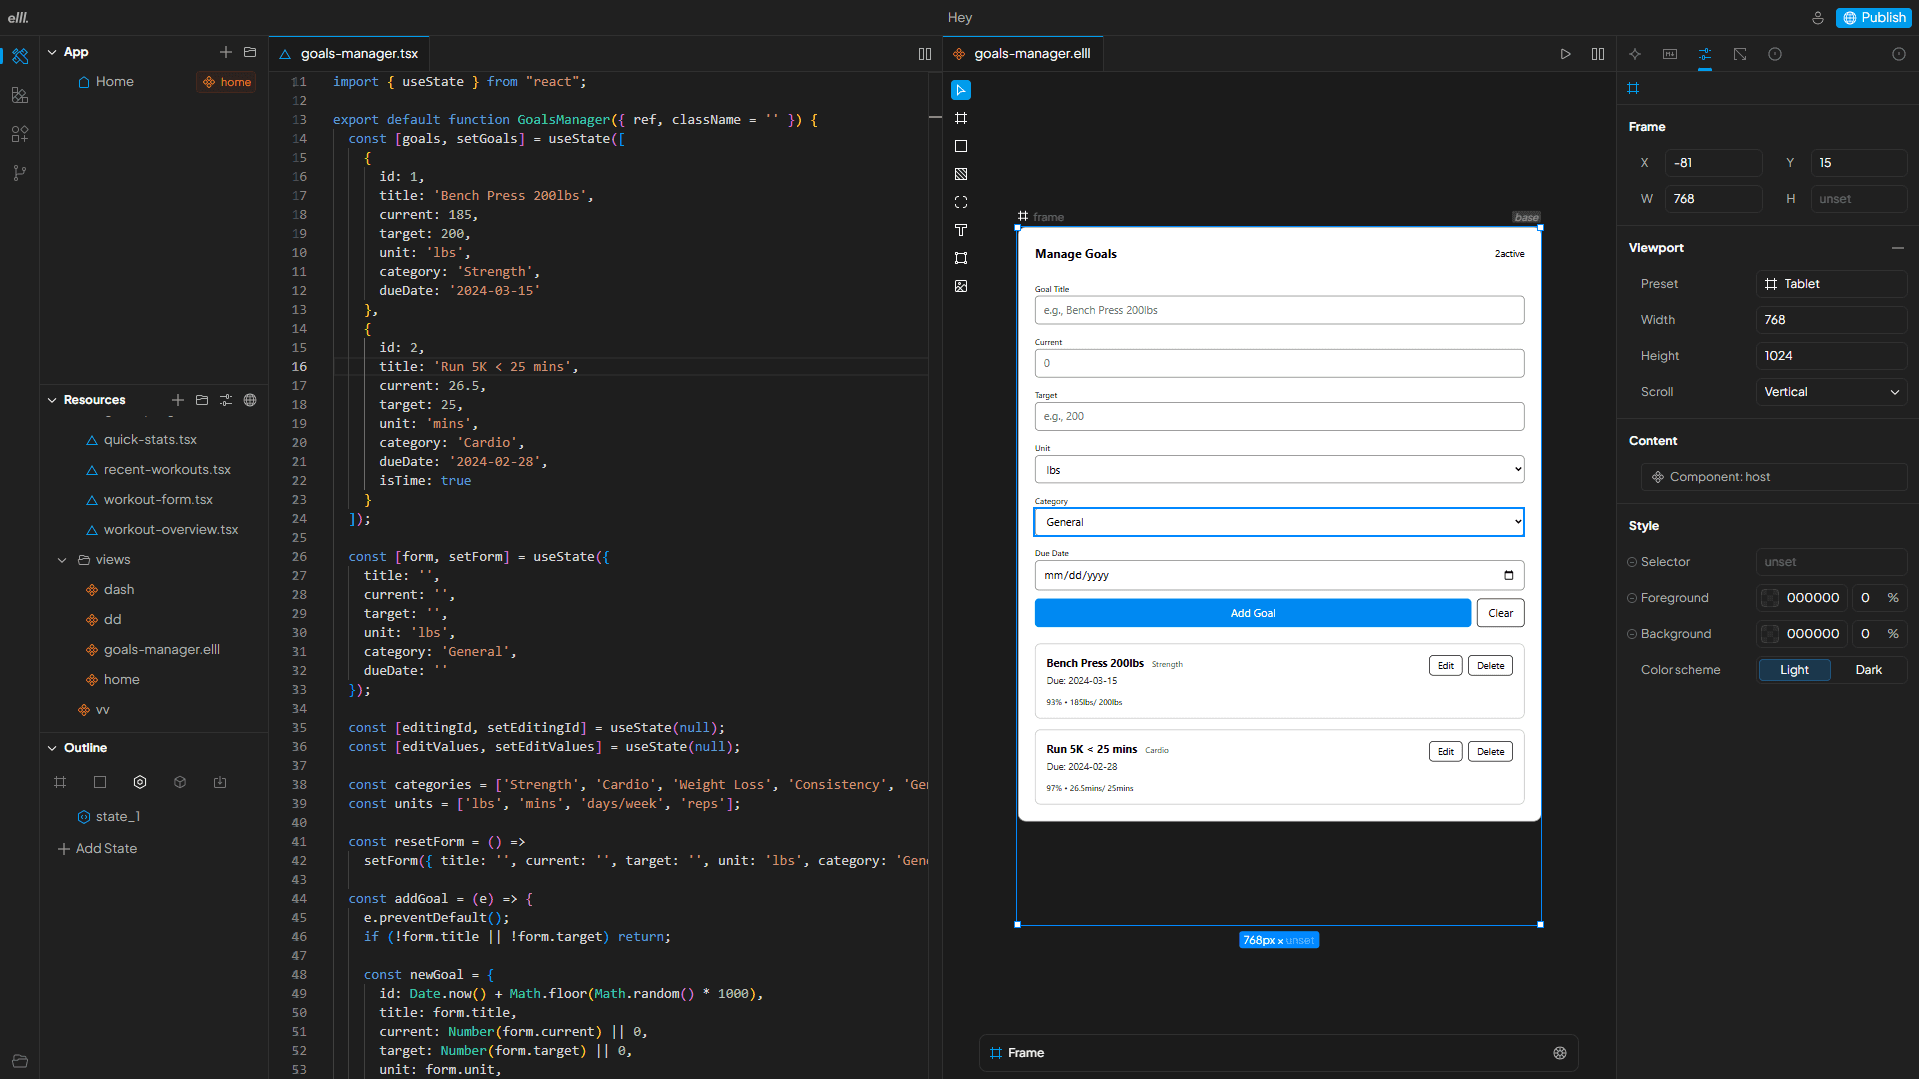Viewport: 1919px width, 1079px height.
Task: Switch to goals-manager.tsx tab
Action: [359, 54]
